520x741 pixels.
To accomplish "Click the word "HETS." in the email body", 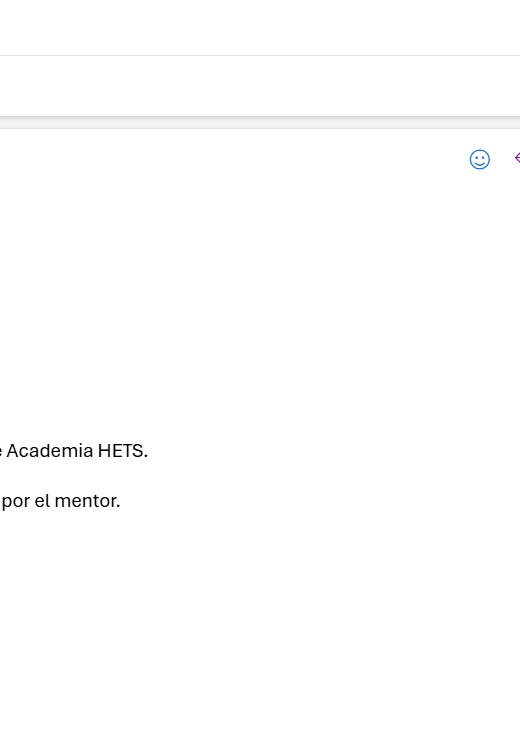I will coord(123,451).
